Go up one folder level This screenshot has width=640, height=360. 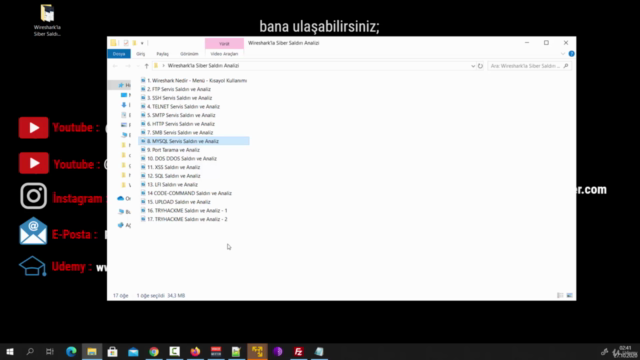point(147,66)
